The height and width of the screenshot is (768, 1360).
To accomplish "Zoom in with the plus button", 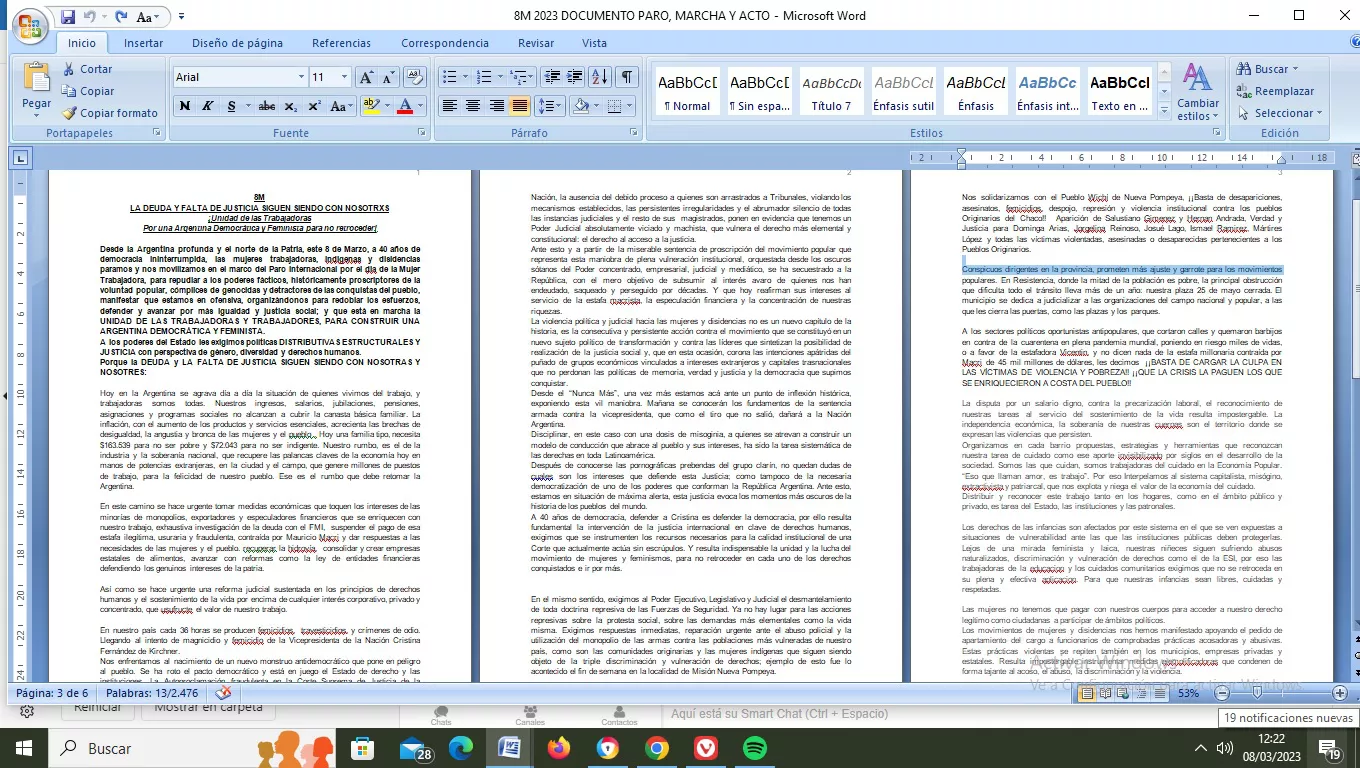I will pos(1340,693).
